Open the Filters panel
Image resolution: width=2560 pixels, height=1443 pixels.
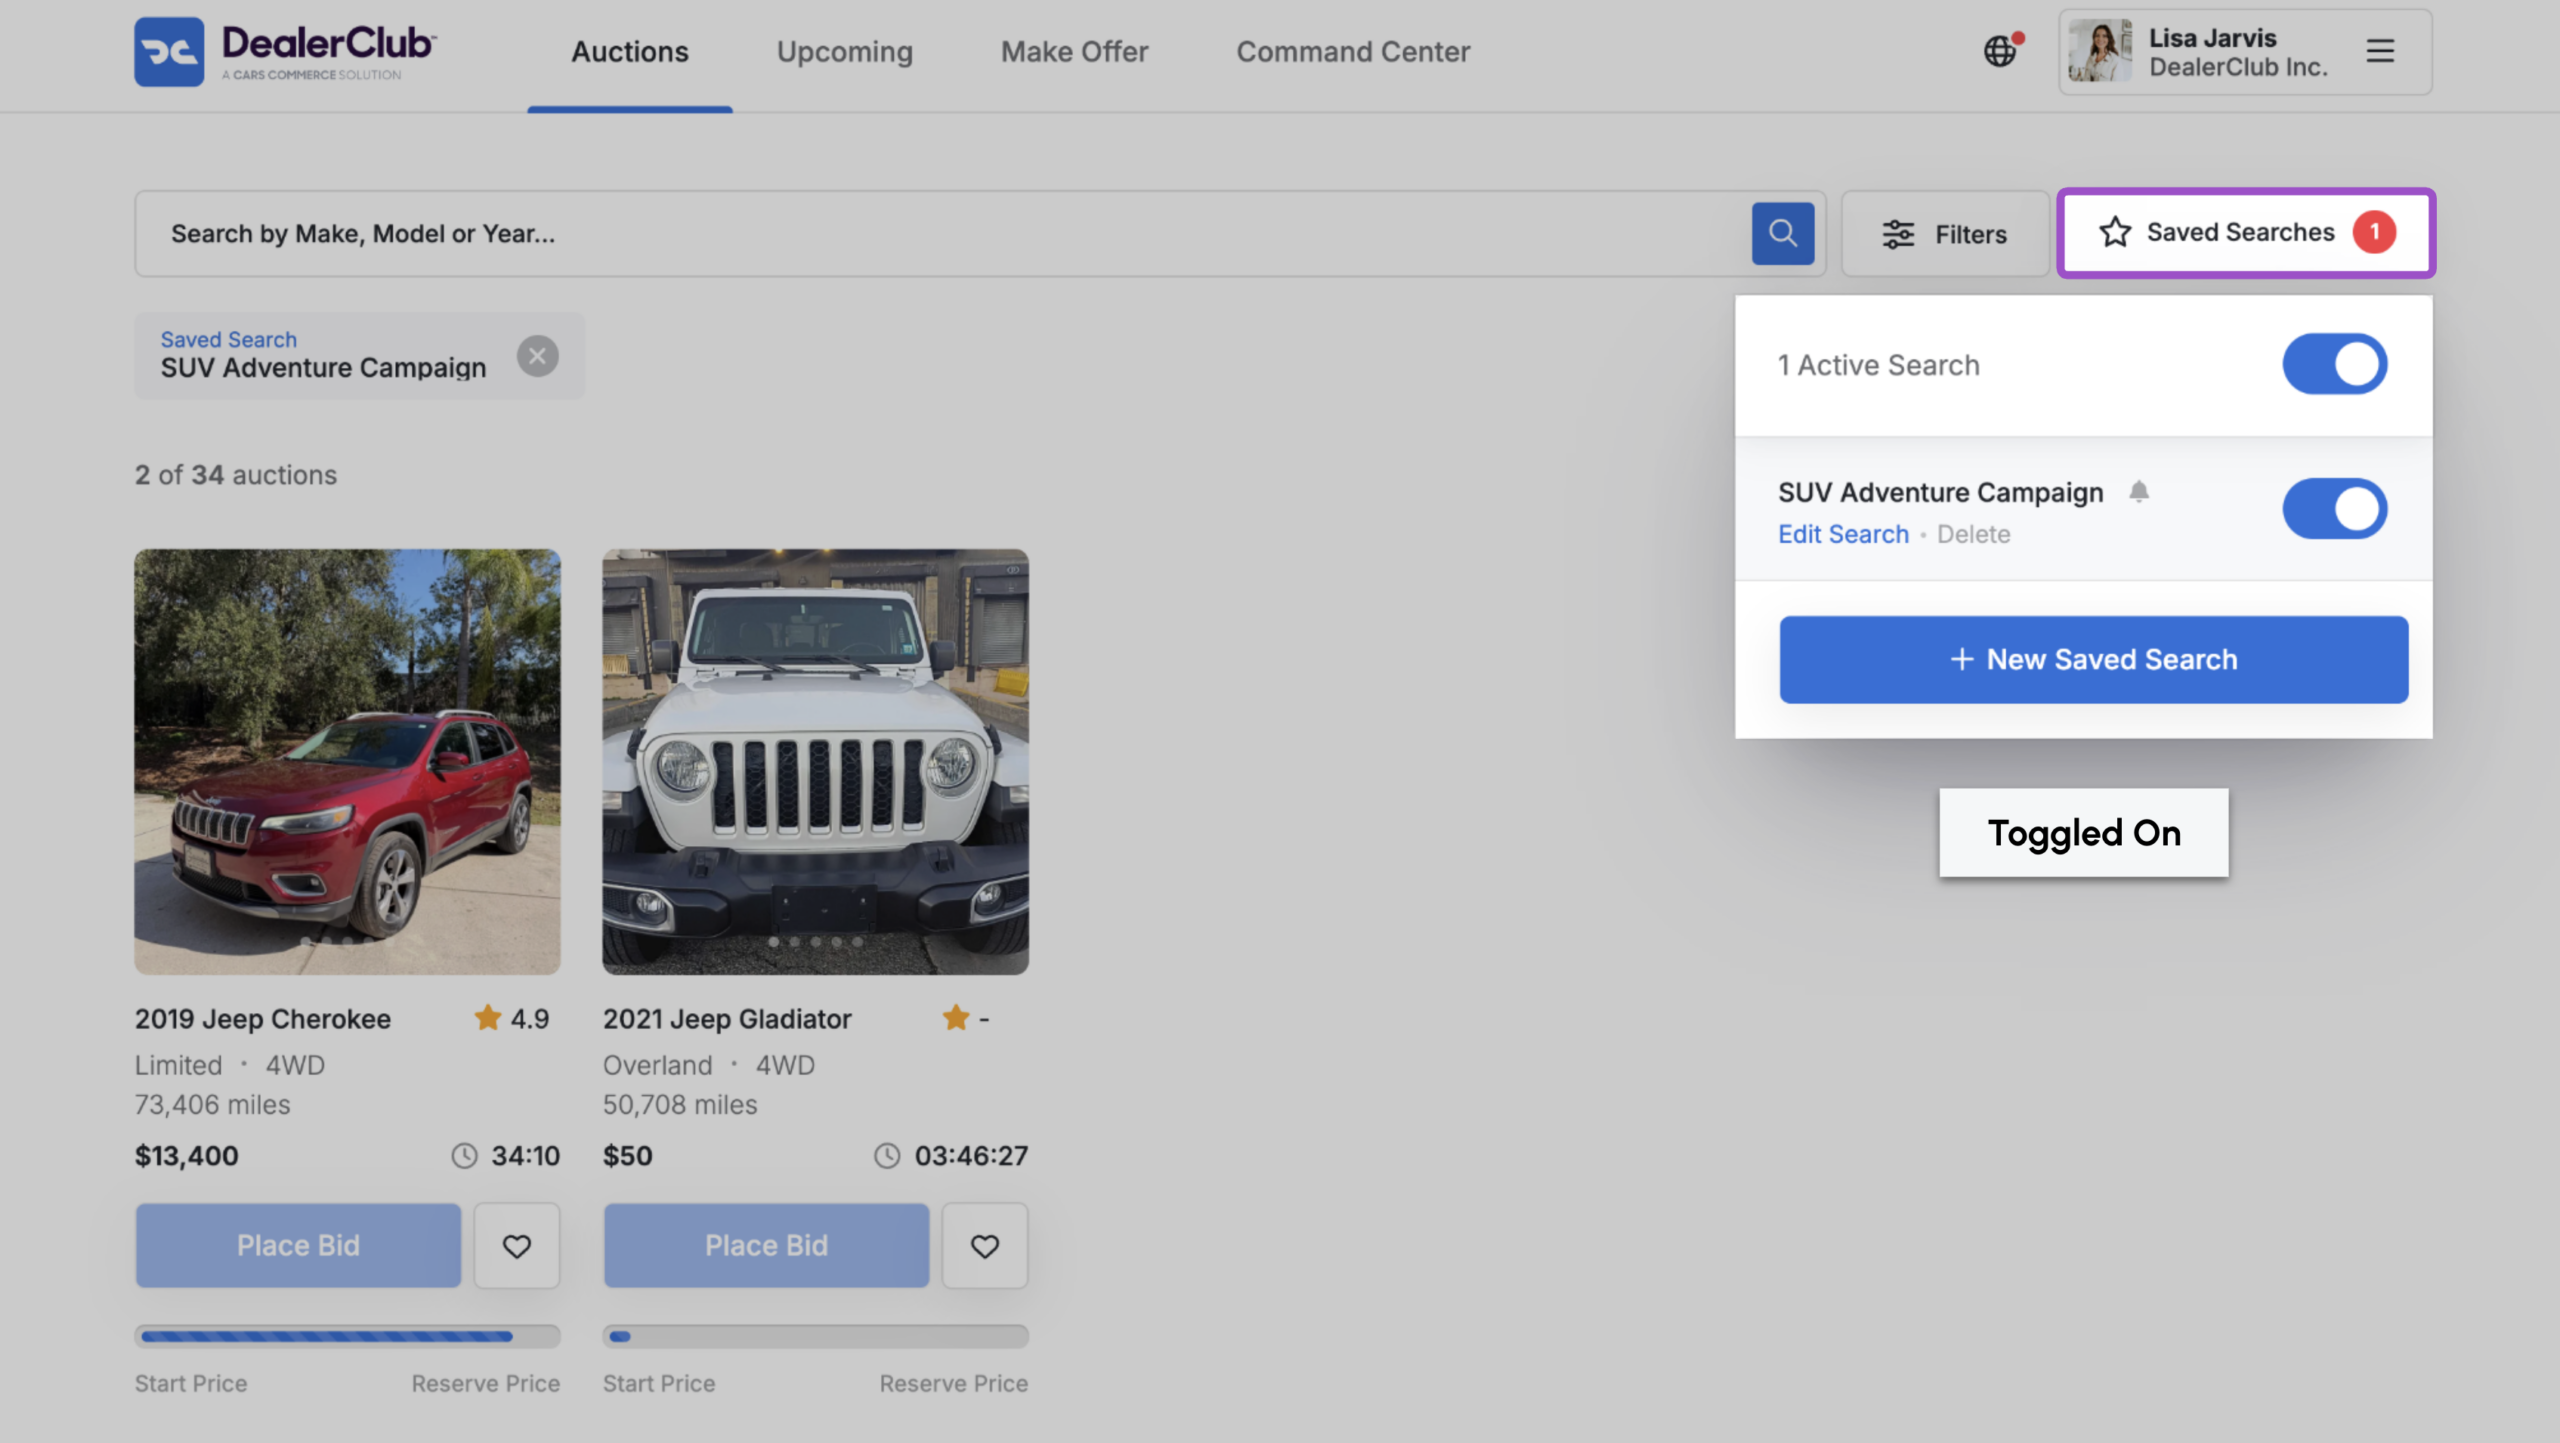[1945, 234]
